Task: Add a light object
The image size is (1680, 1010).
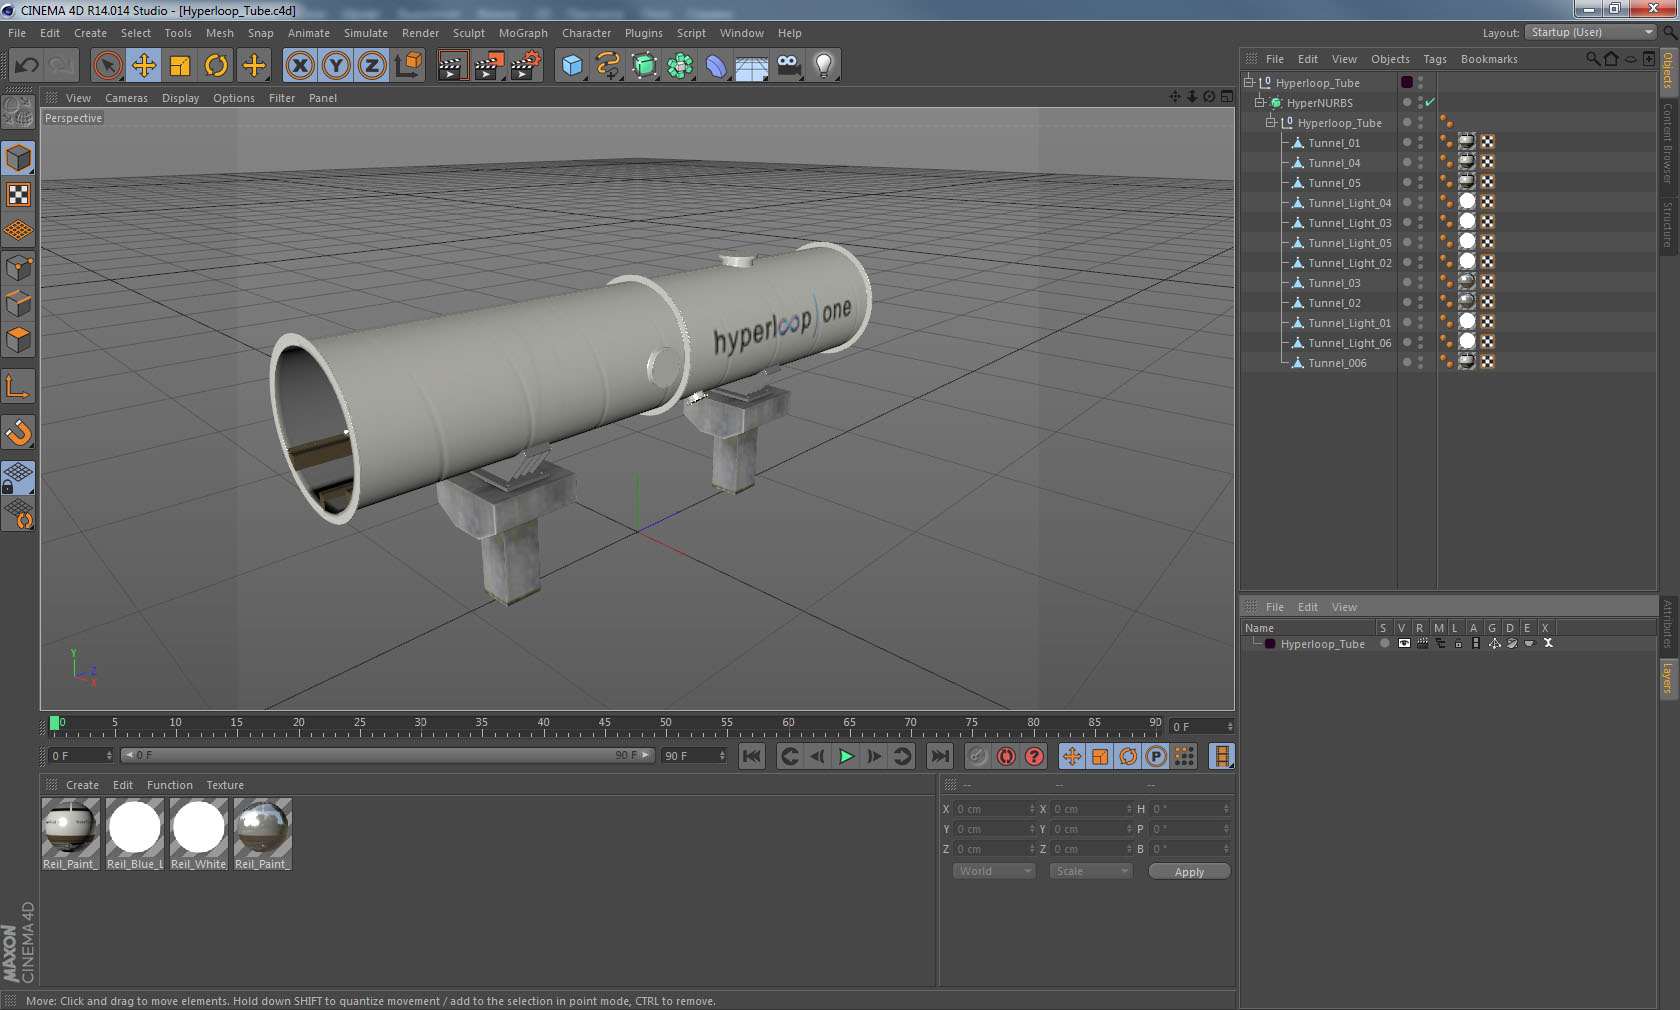Action: (x=824, y=66)
